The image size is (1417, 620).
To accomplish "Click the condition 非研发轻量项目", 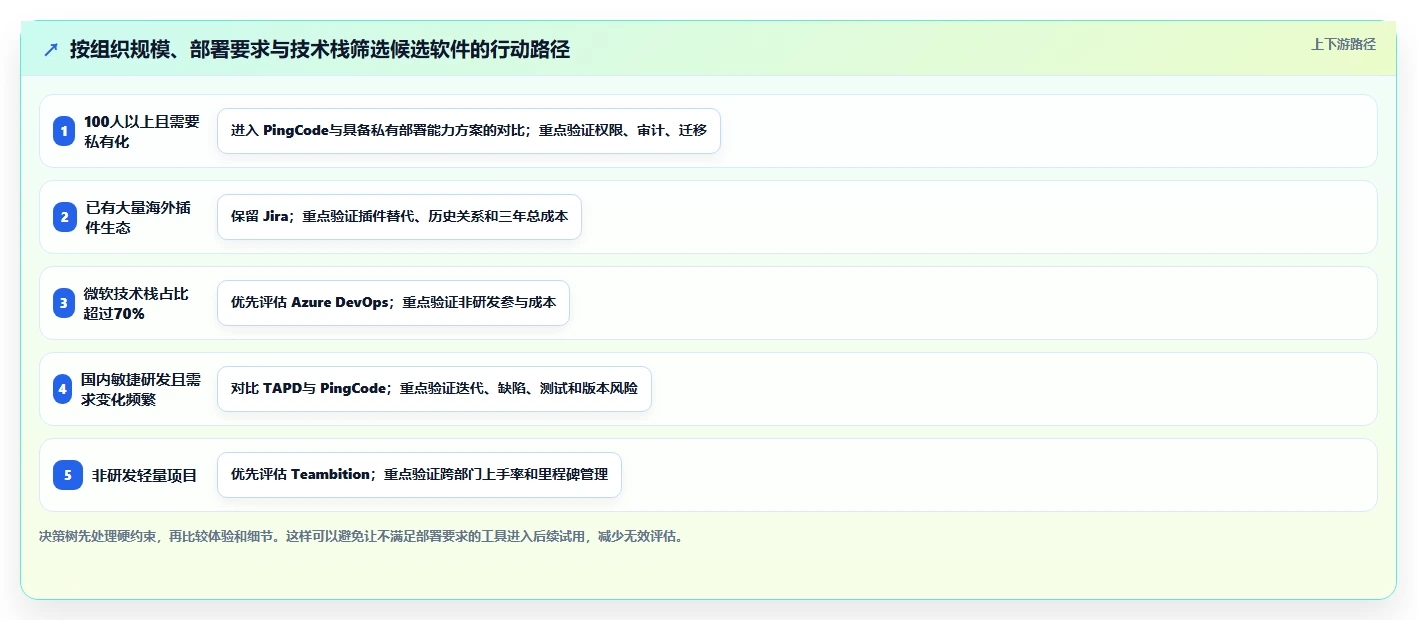I will coord(145,475).
